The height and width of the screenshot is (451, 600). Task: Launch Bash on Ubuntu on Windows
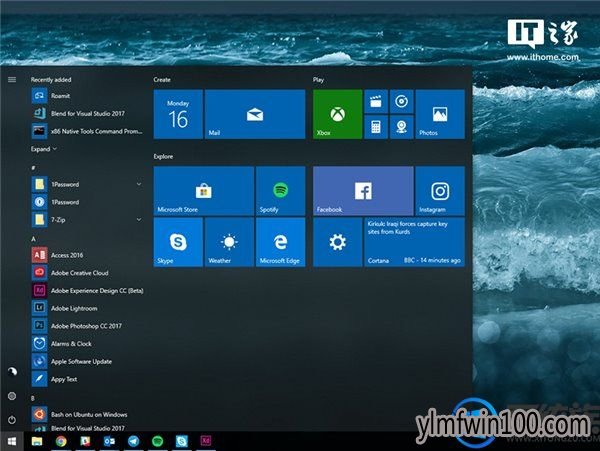point(87,414)
